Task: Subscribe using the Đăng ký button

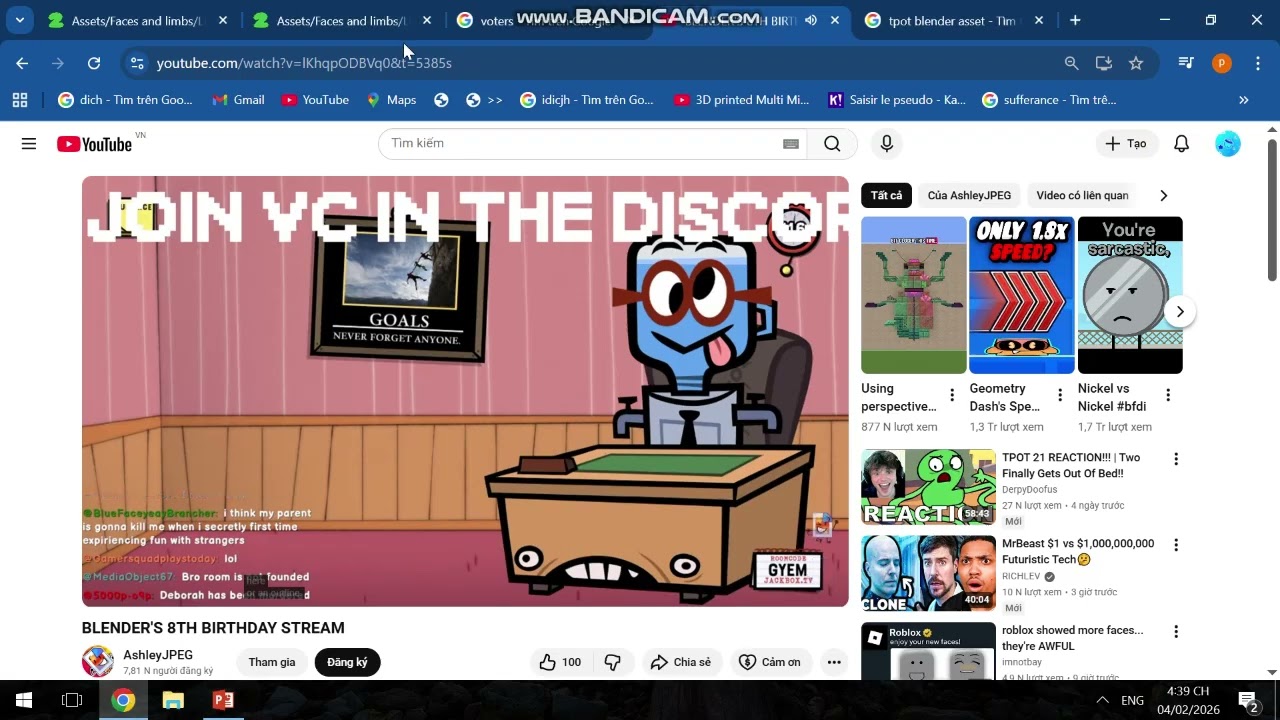Action: click(347, 662)
